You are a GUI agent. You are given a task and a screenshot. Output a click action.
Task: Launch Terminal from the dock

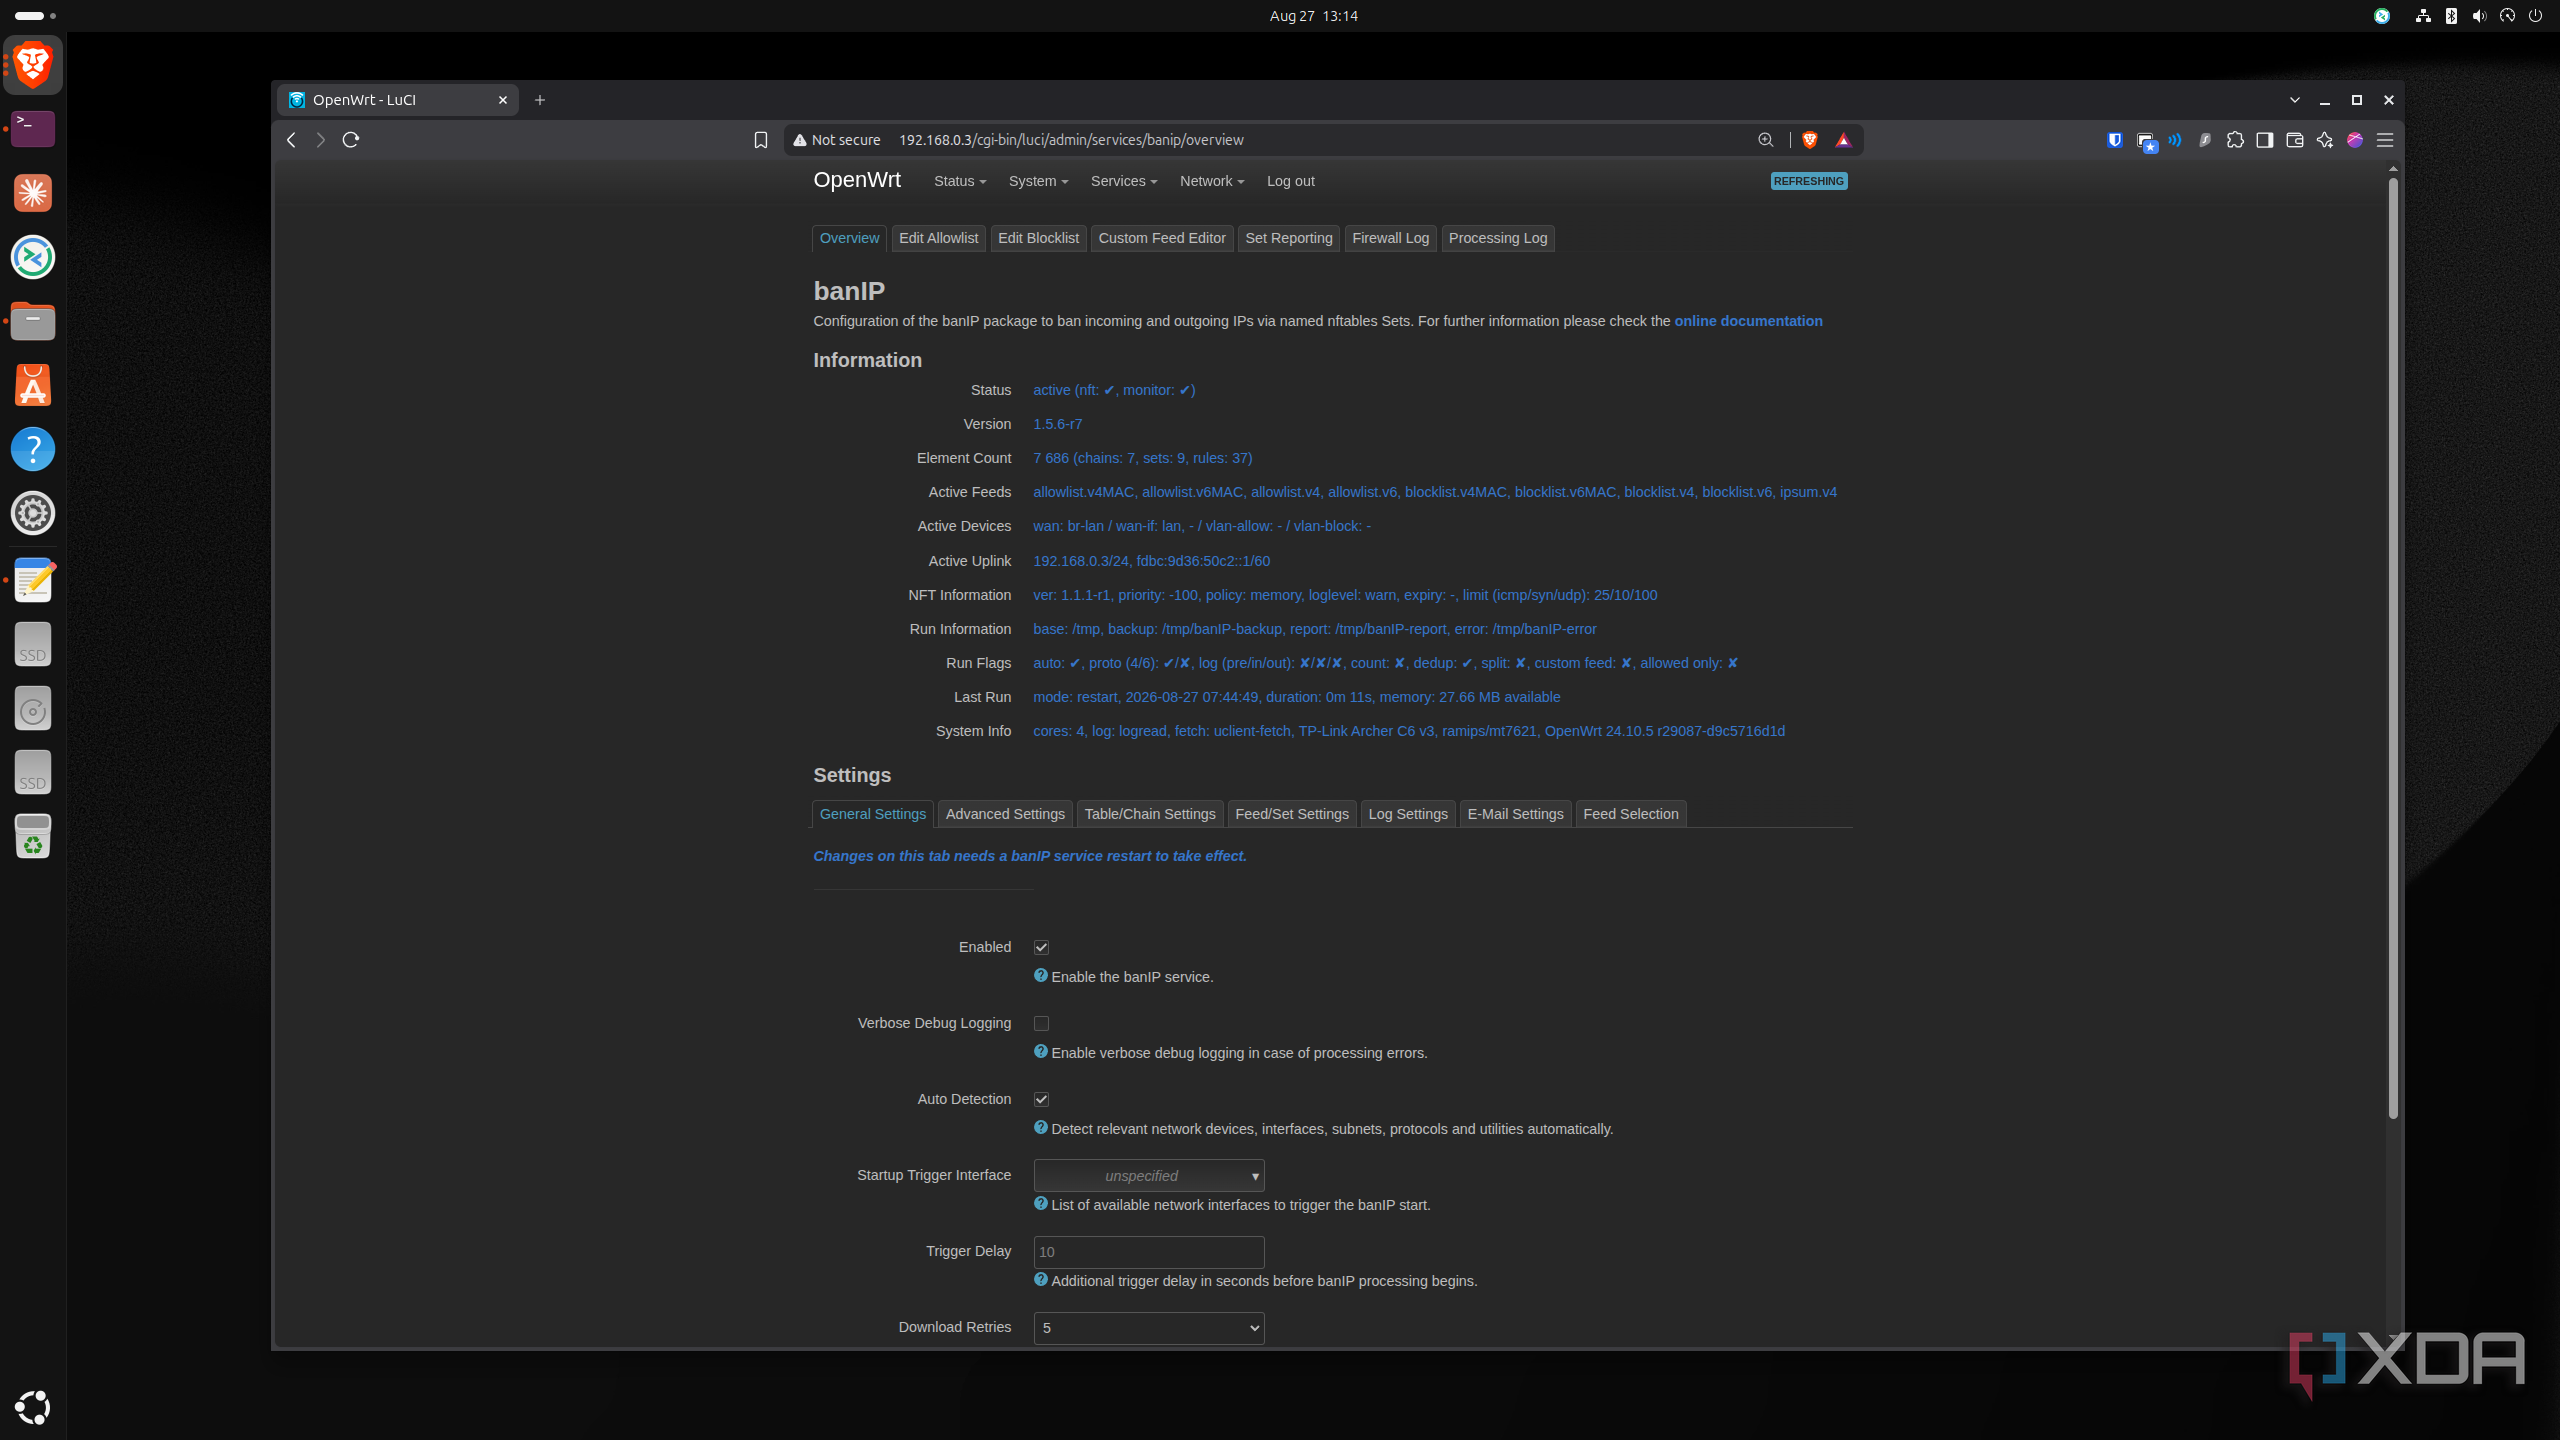pos(33,129)
